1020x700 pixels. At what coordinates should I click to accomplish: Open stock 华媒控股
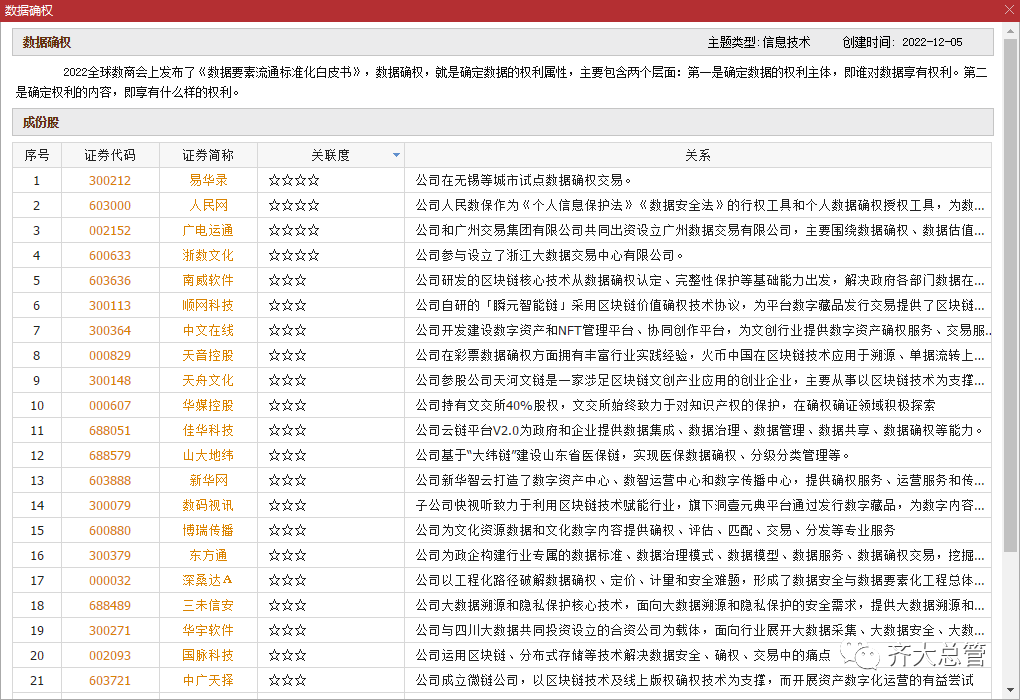[208, 405]
